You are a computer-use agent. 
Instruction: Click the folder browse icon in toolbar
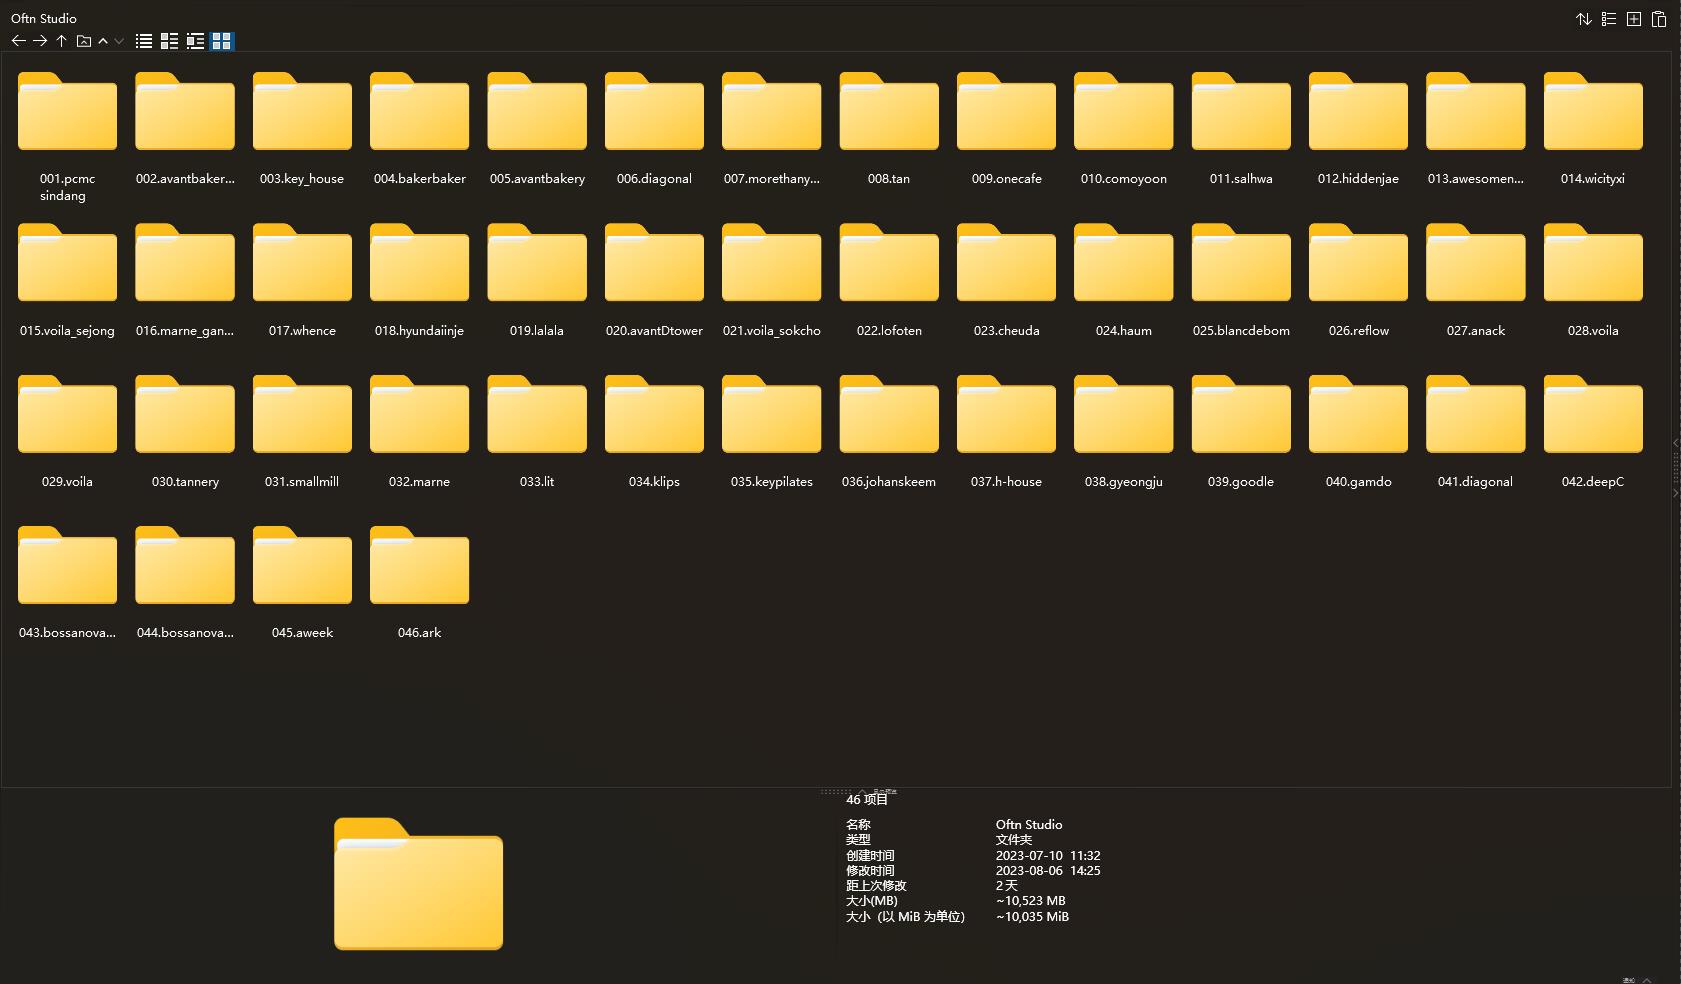point(84,41)
